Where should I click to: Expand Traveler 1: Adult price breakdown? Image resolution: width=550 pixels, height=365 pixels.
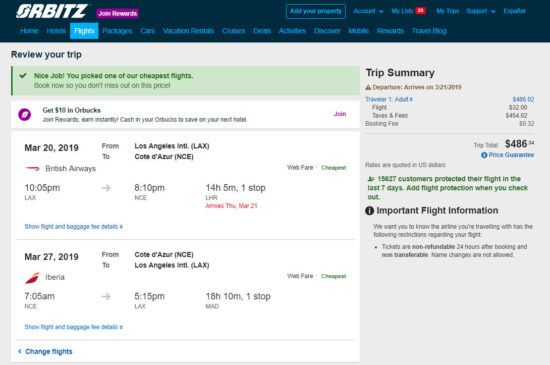(389, 100)
